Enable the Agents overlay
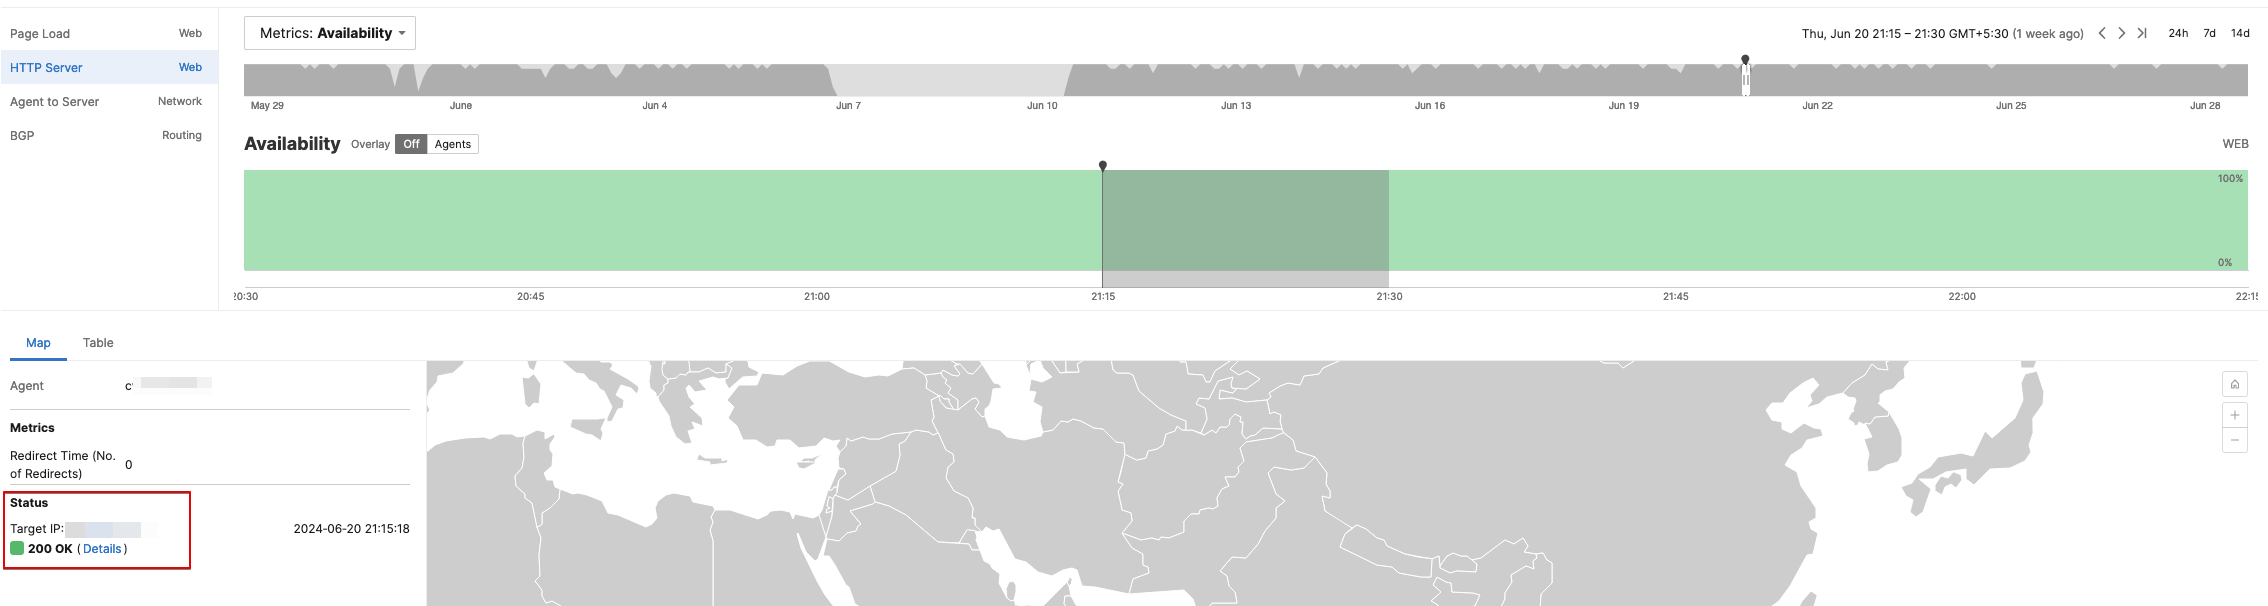Screen dimensions: 2268x606 [x=452, y=143]
